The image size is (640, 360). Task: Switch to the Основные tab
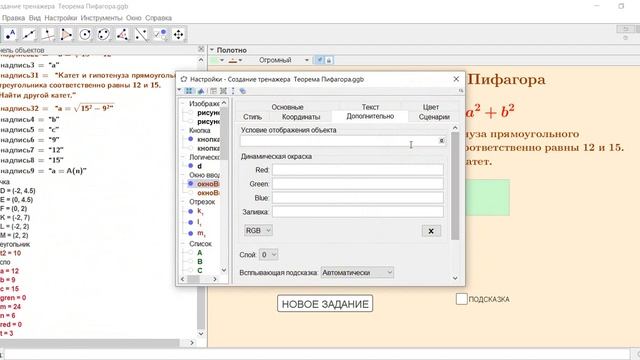pyautogui.click(x=287, y=107)
